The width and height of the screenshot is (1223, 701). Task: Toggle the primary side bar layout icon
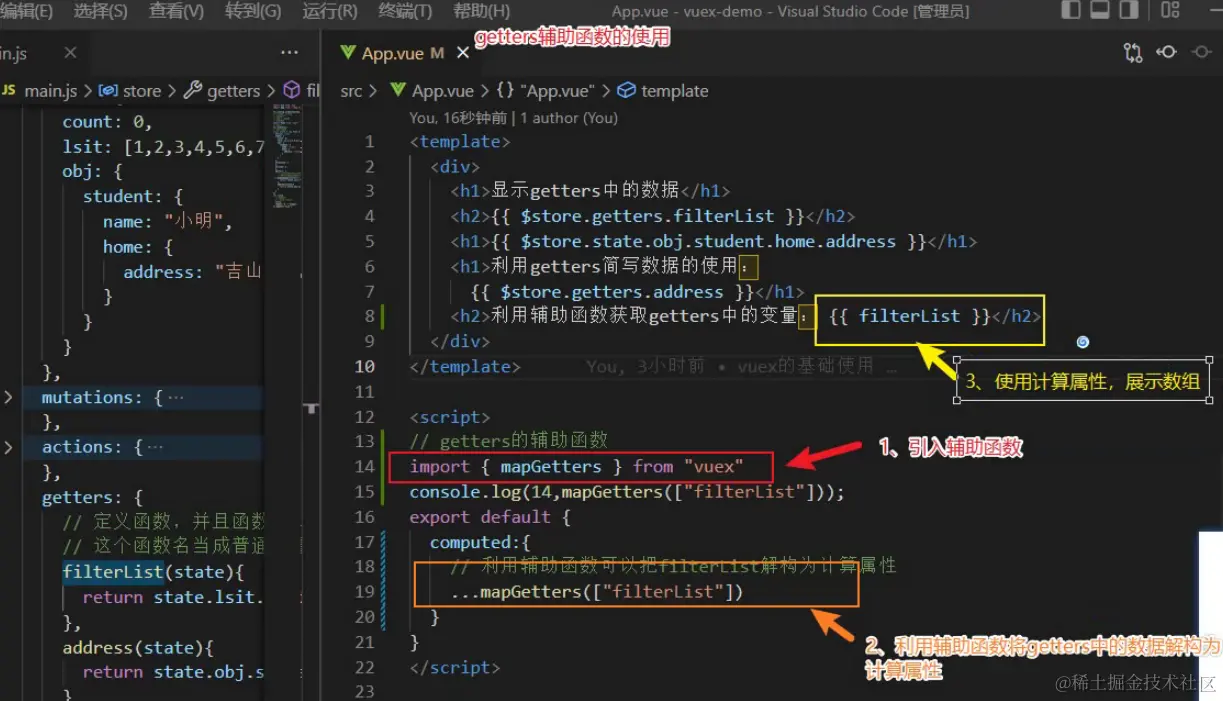coord(1071,11)
